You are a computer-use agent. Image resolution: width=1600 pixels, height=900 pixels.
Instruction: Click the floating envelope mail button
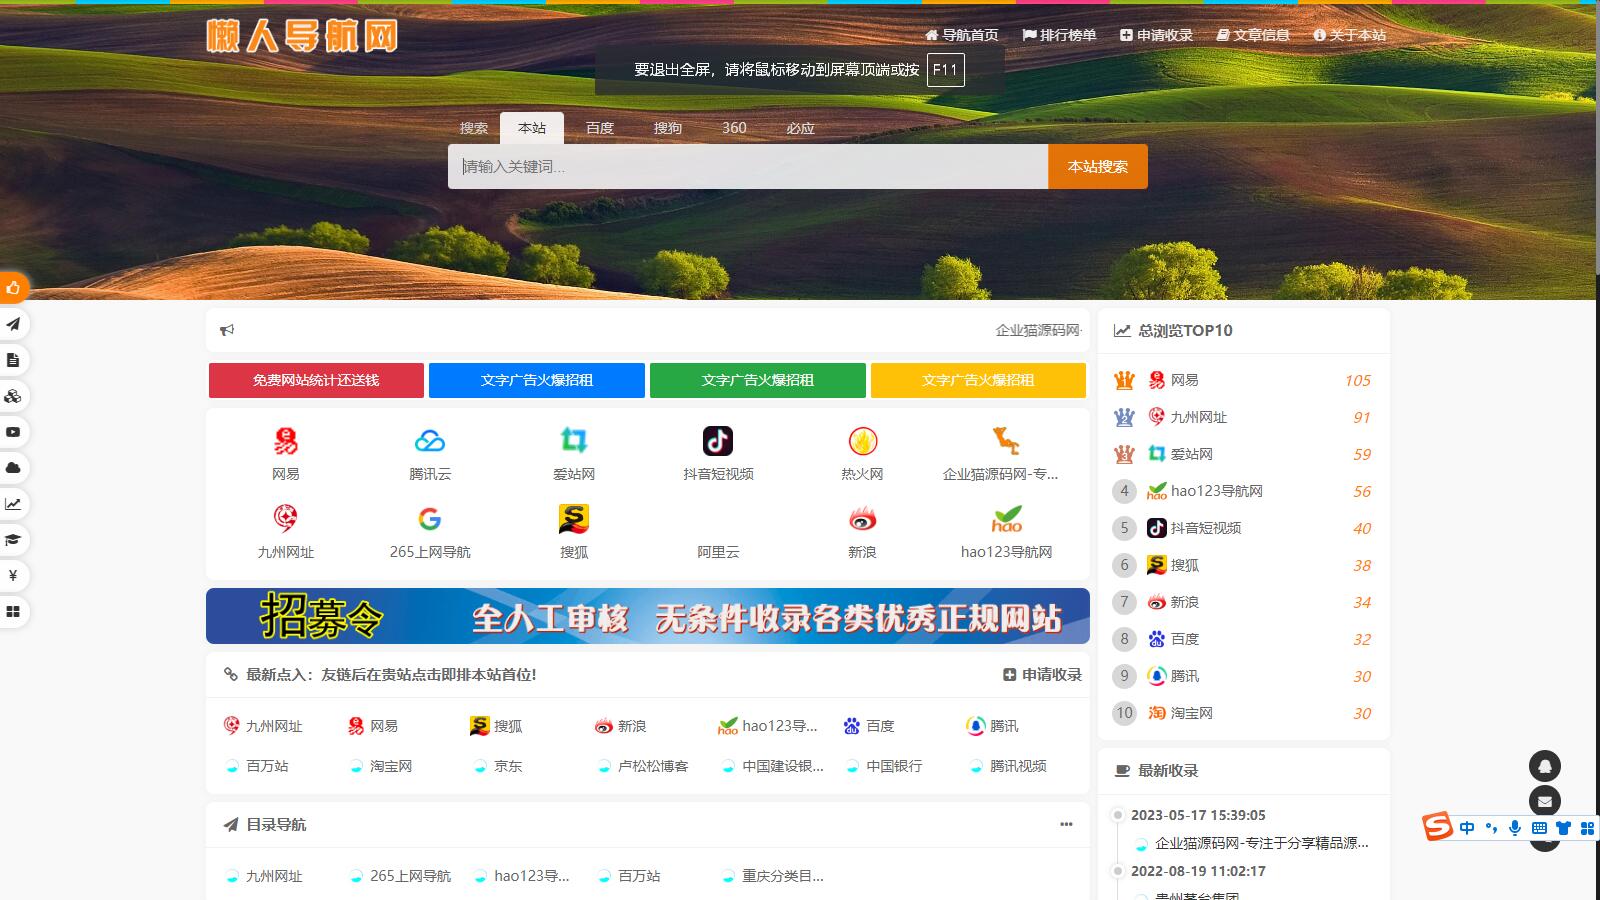pyautogui.click(x=1545, y=801)
